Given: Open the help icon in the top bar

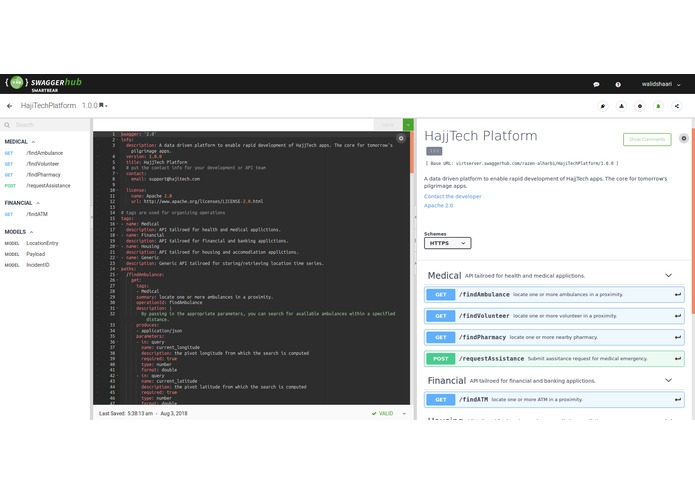Looking at the screenshot, I should point(618,84).
